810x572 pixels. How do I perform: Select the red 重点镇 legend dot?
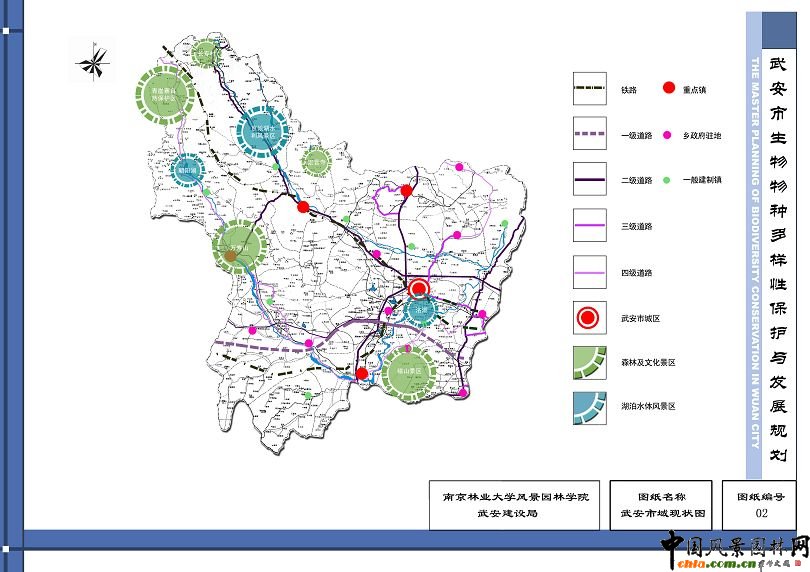pos(668,89)
